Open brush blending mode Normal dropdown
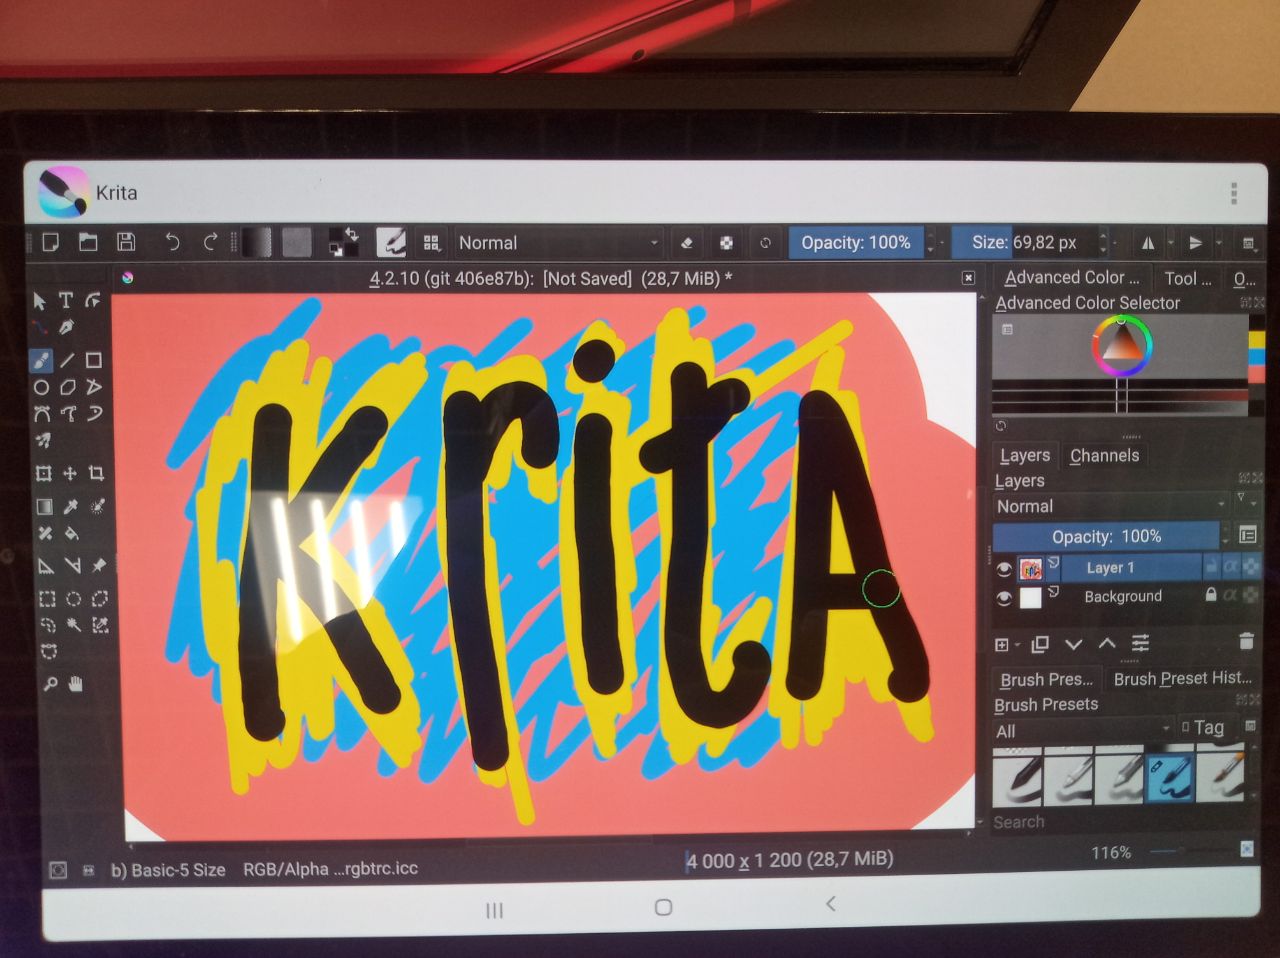 [x=557, y=243]
